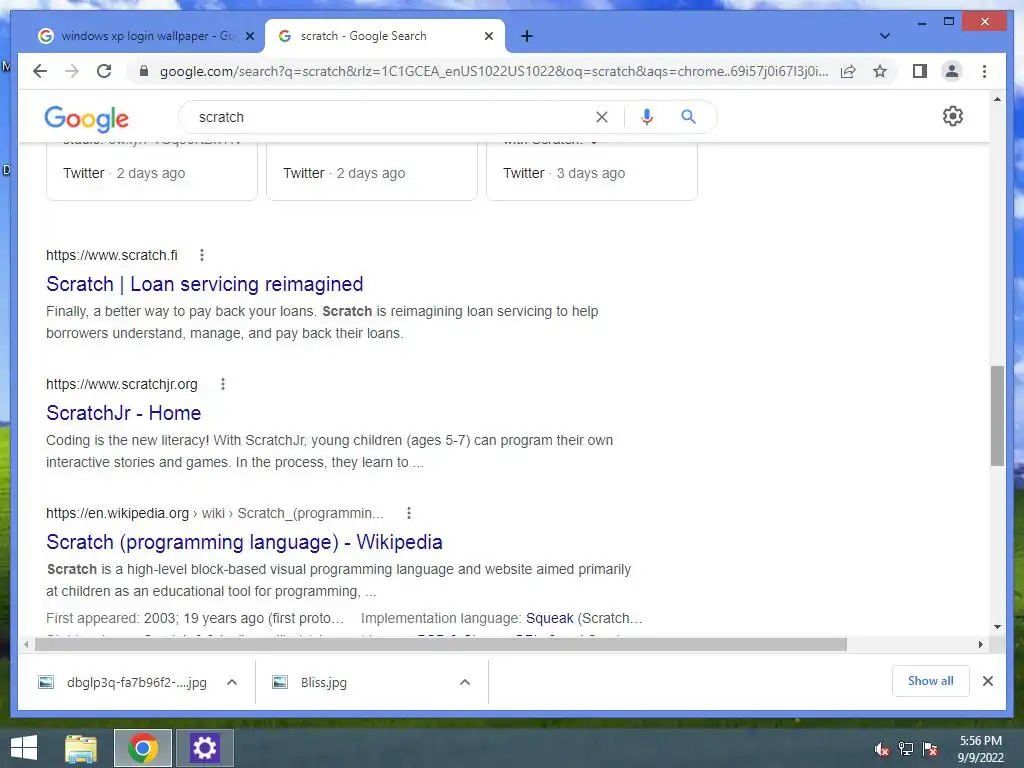Viewport: 1024px width, 768px height.
Task: Open the flag notification tray icon
Action: pyautogui.click(x=930, y=749)
